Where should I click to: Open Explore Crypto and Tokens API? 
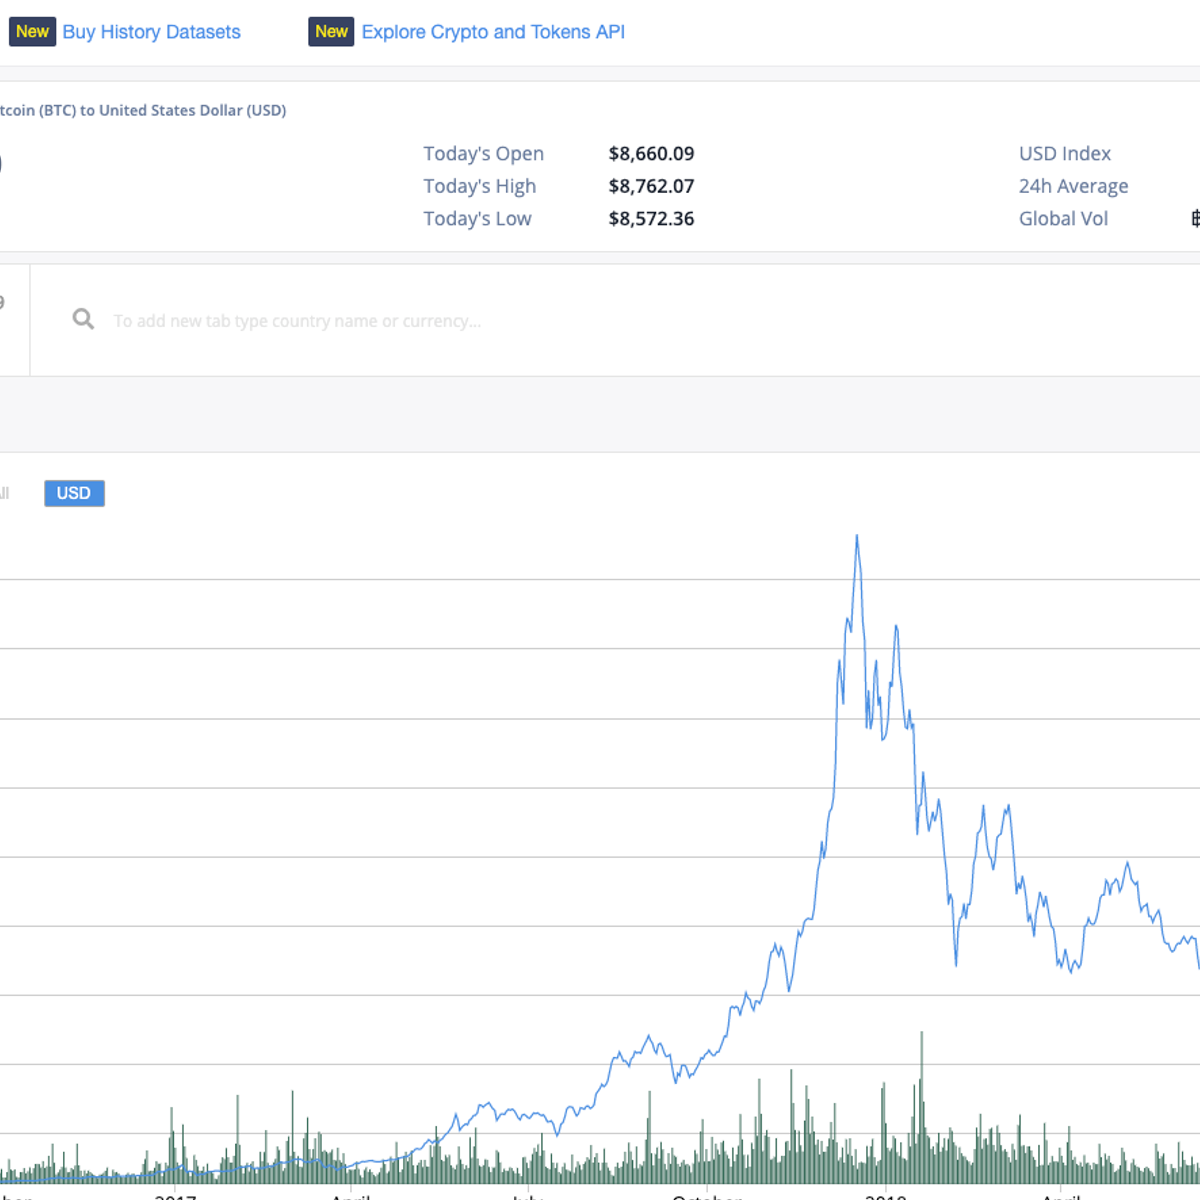[x=494, y=31]
